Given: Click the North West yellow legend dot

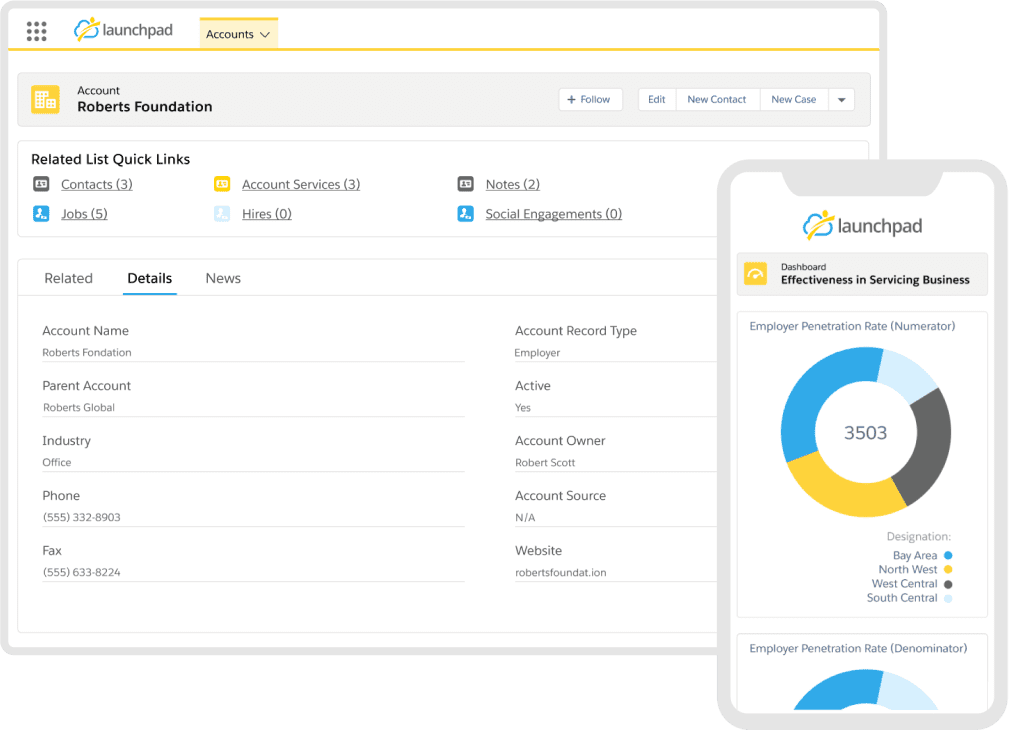Looking at the screenshot, I should 948,569.
